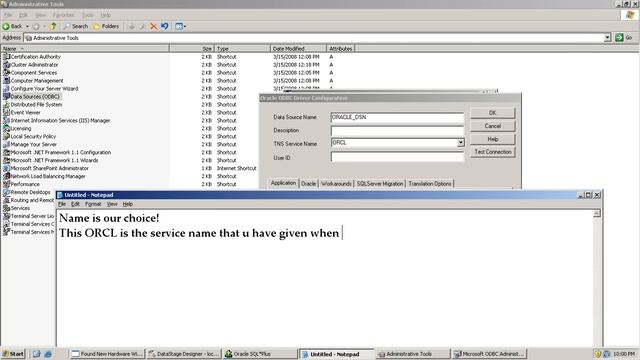Click the Up folder icon in the toolbar

click(53, 26)
